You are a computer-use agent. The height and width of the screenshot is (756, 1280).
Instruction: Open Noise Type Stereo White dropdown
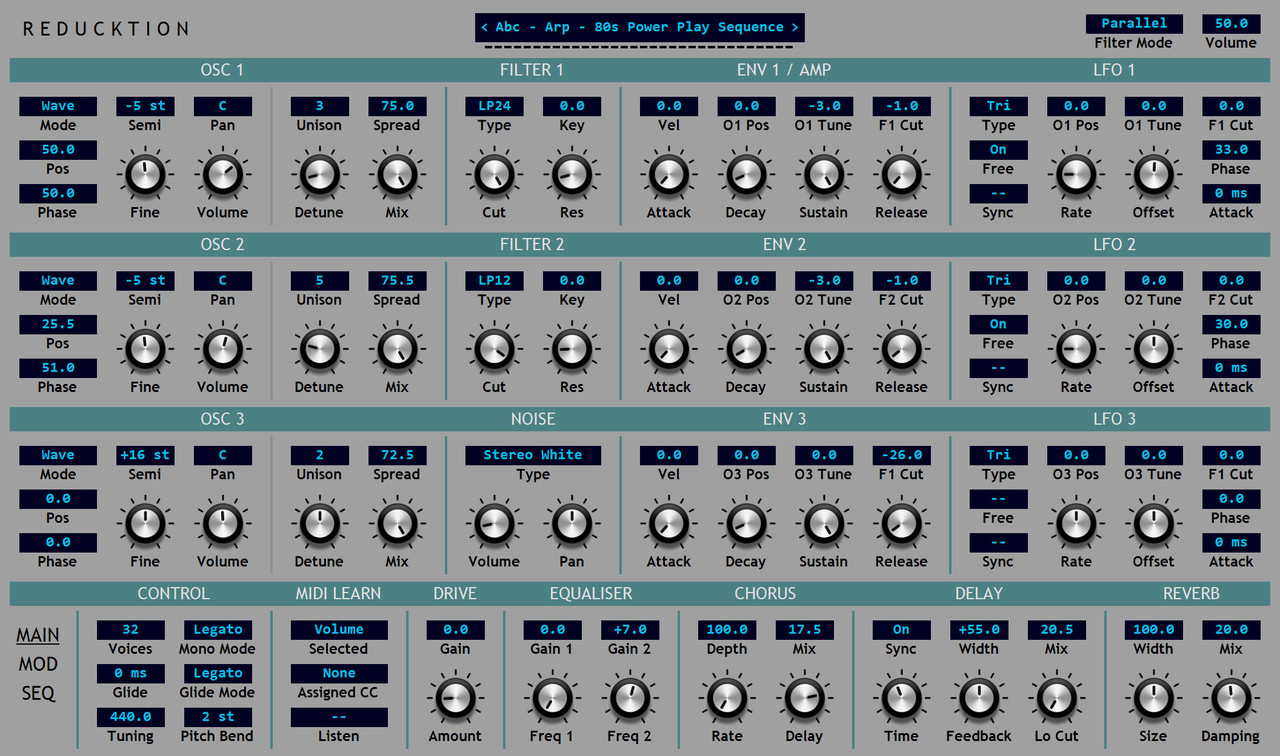point(533,455)
